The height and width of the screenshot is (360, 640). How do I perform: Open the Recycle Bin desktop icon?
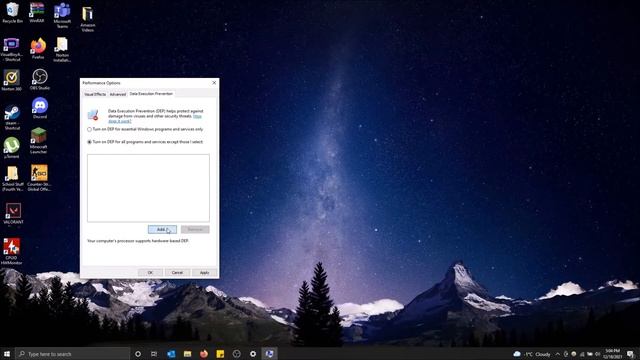(12, 12)
